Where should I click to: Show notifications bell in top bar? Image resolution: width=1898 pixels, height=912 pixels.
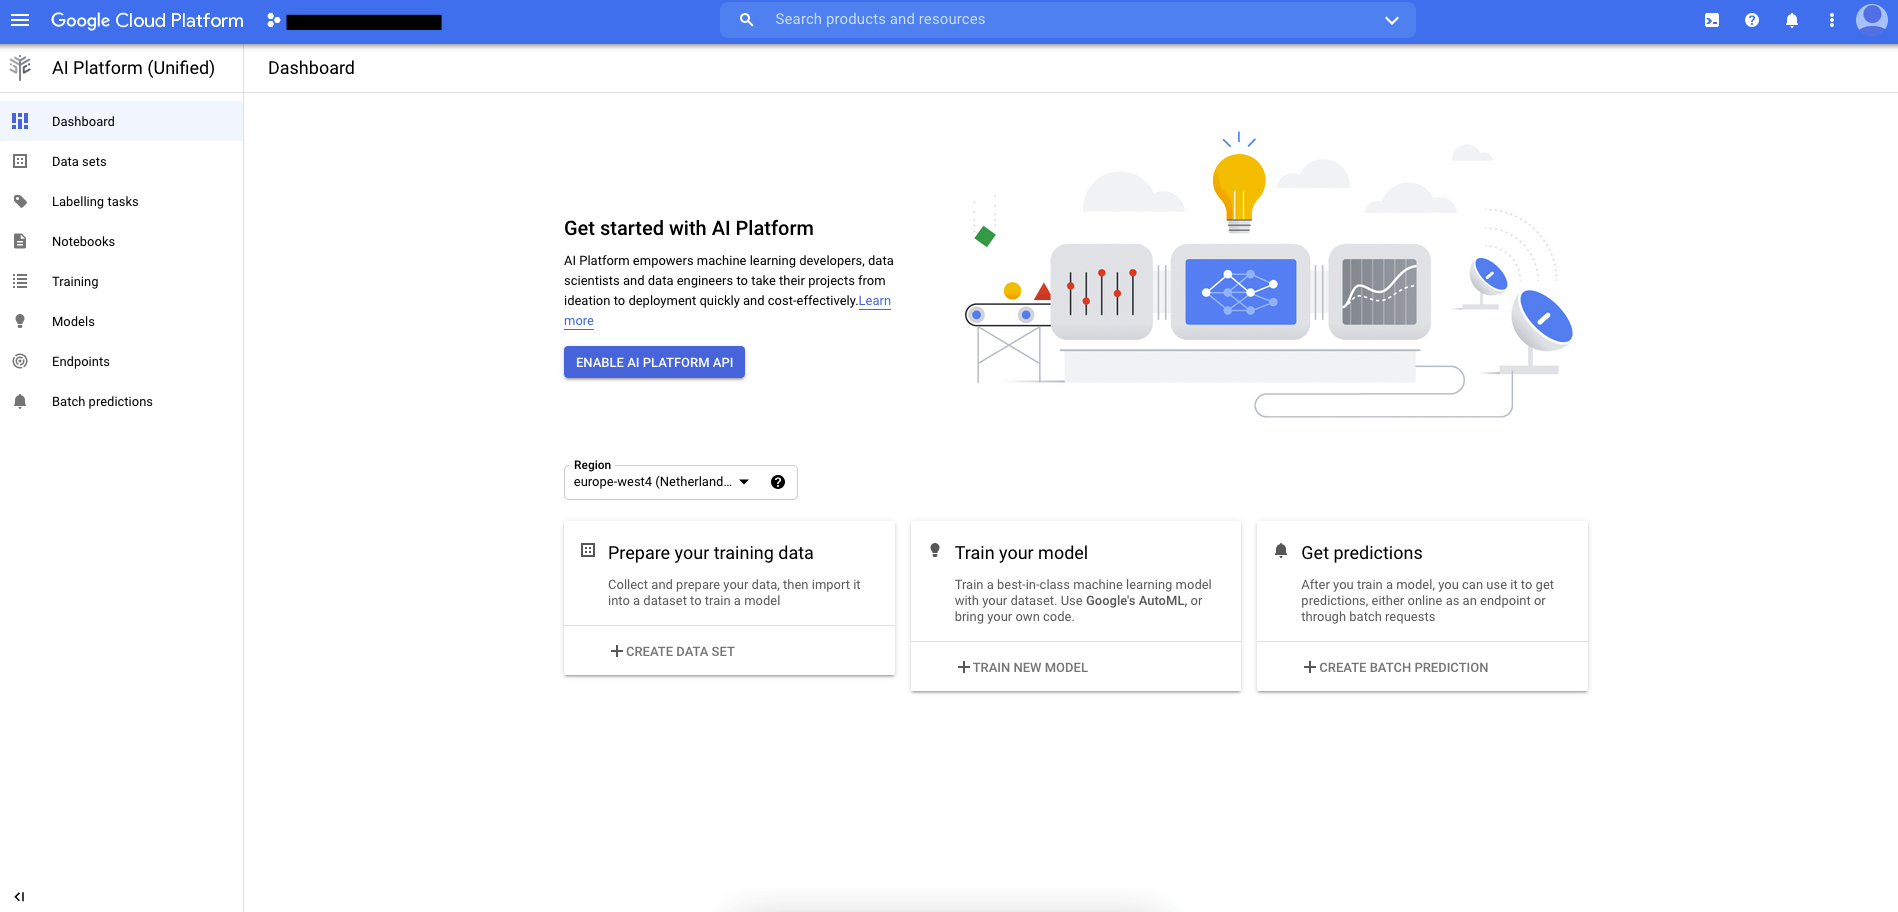[x=1792, y=20]
